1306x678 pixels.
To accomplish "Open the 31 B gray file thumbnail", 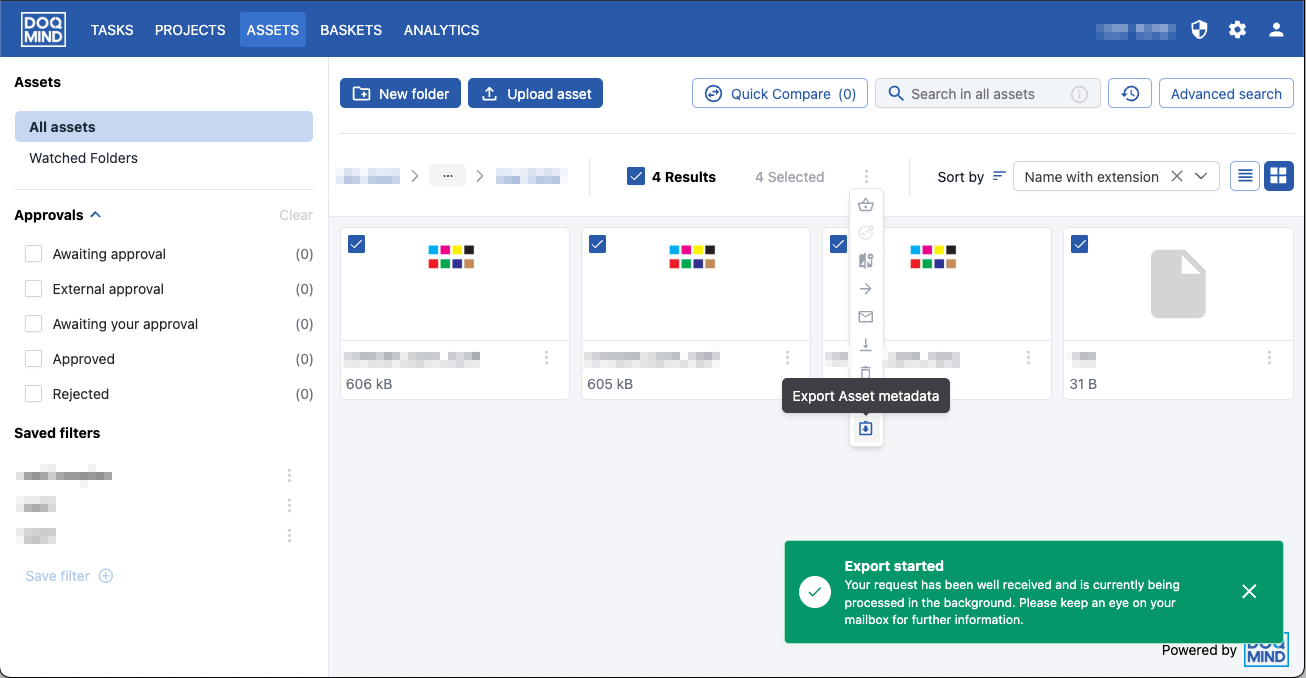I will point(1178,284).
